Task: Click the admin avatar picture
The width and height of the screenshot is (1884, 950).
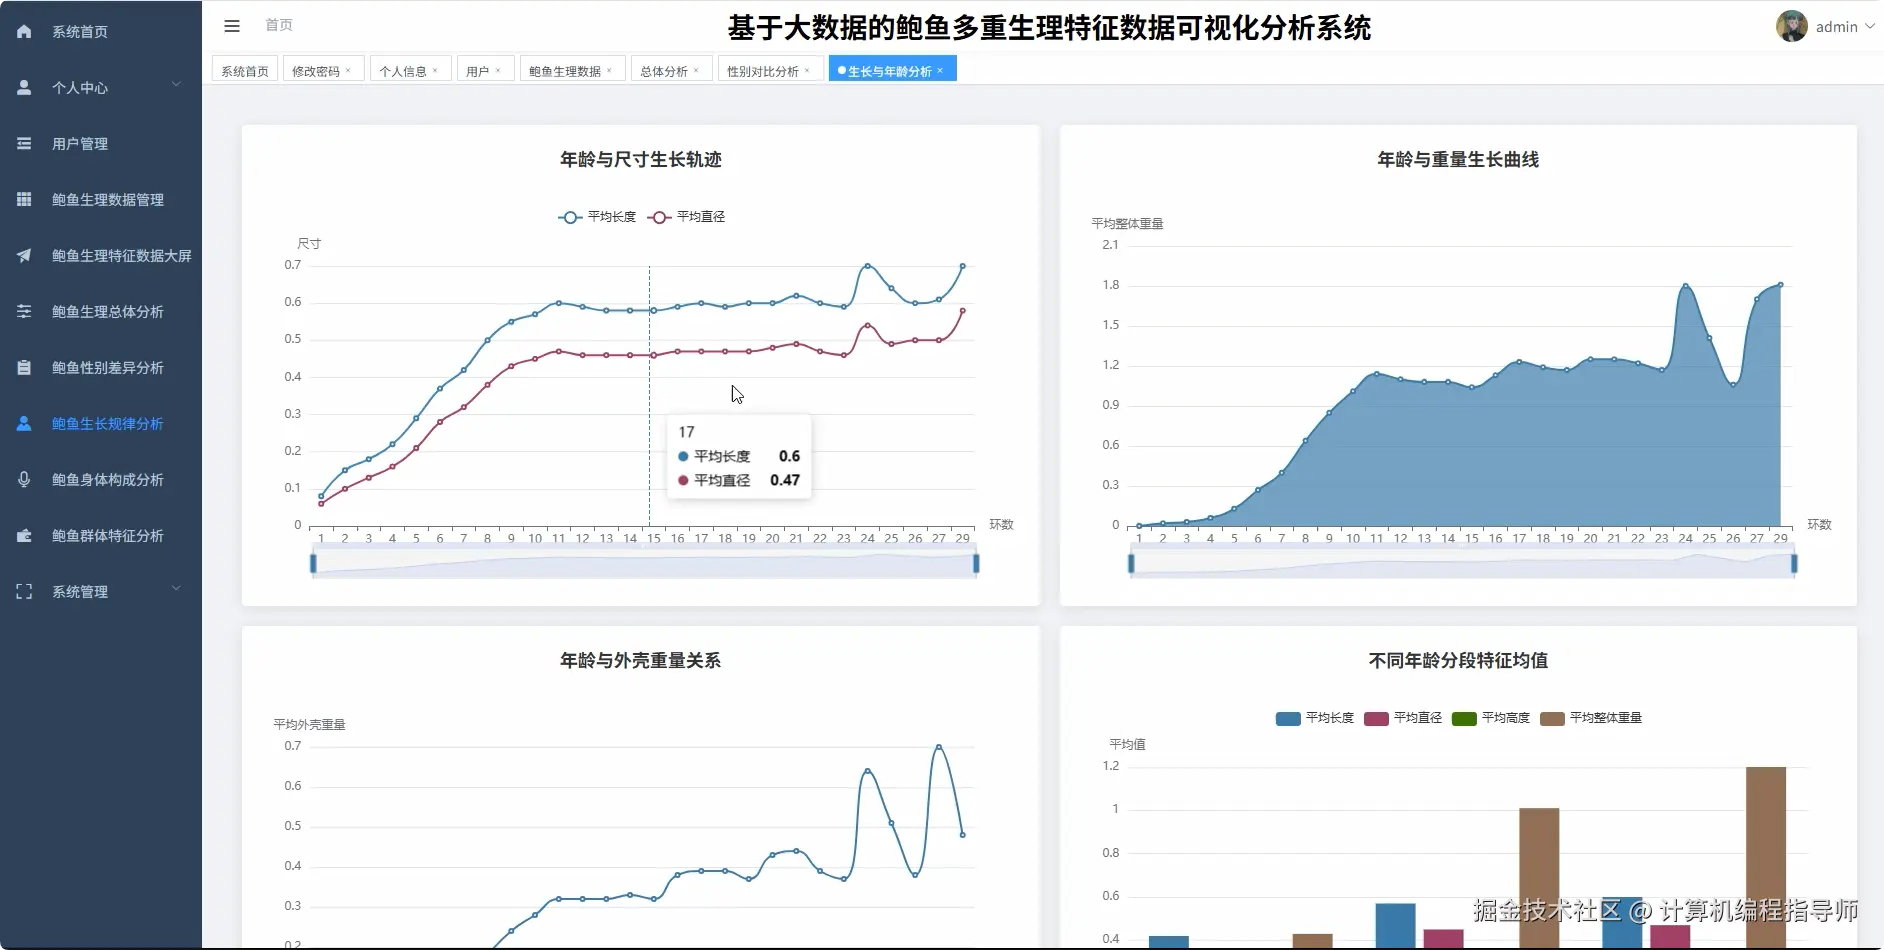Action: click(1791, 26)
